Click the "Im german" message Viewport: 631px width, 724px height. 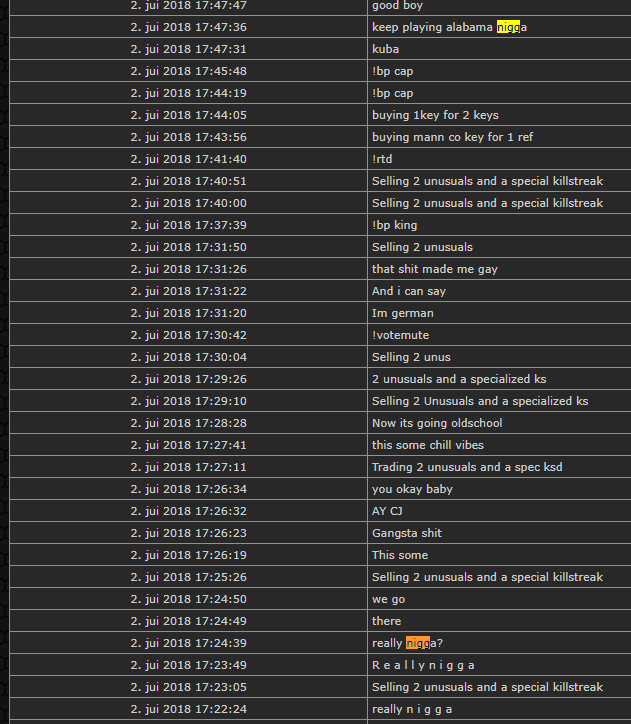402,313
